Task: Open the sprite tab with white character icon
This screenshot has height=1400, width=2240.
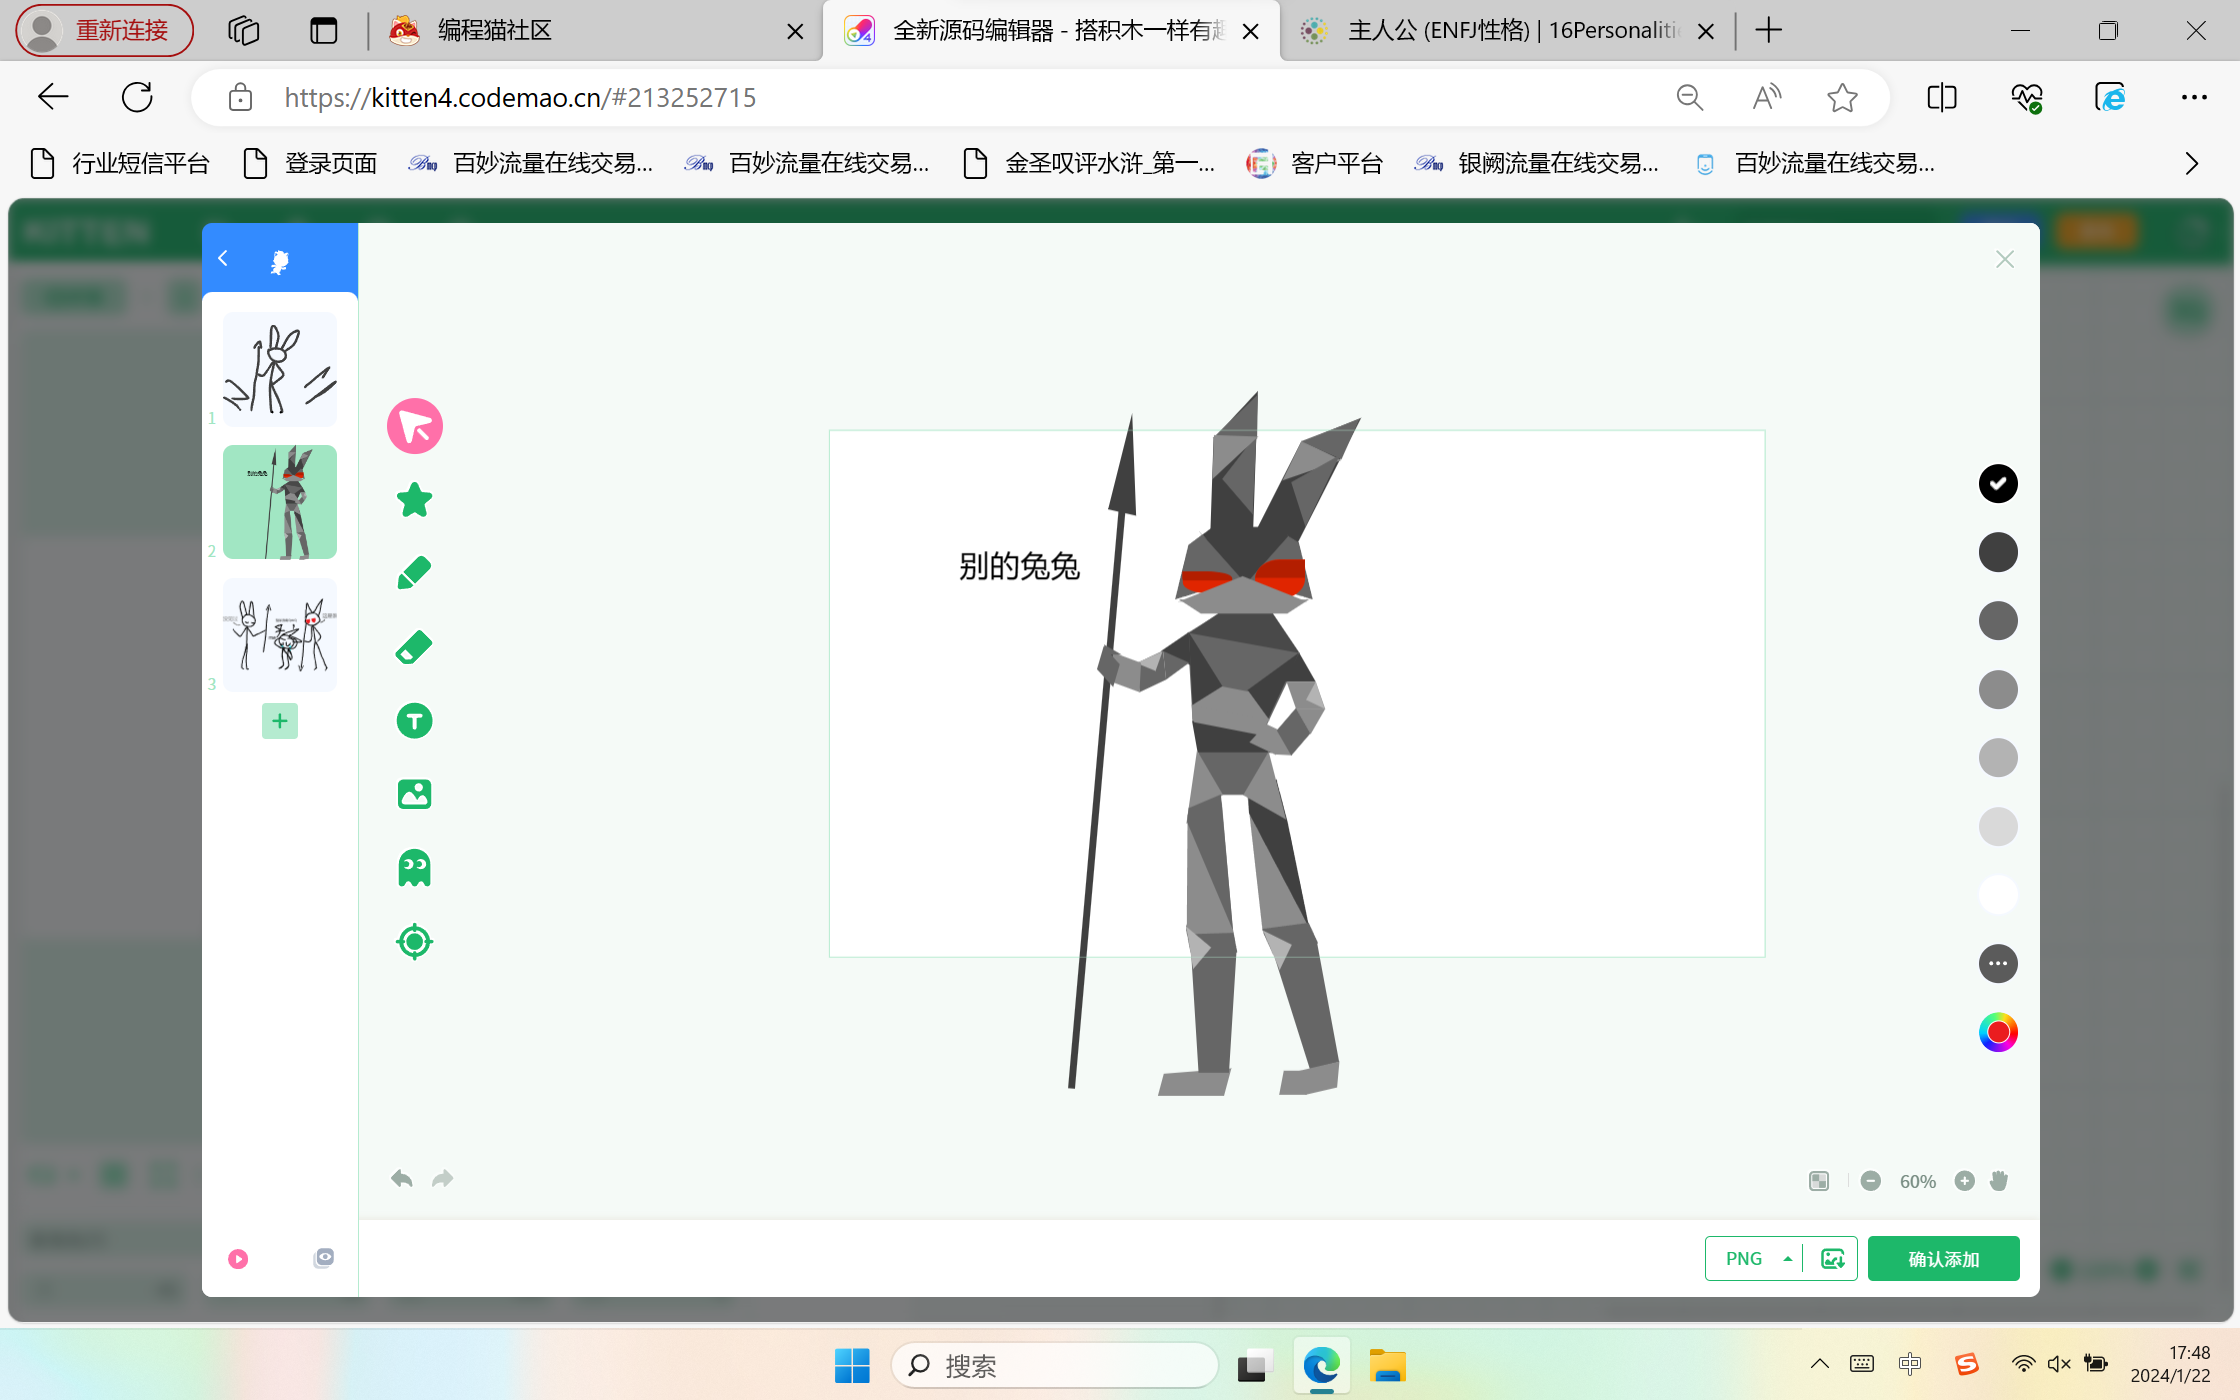Action: [280, 261]
